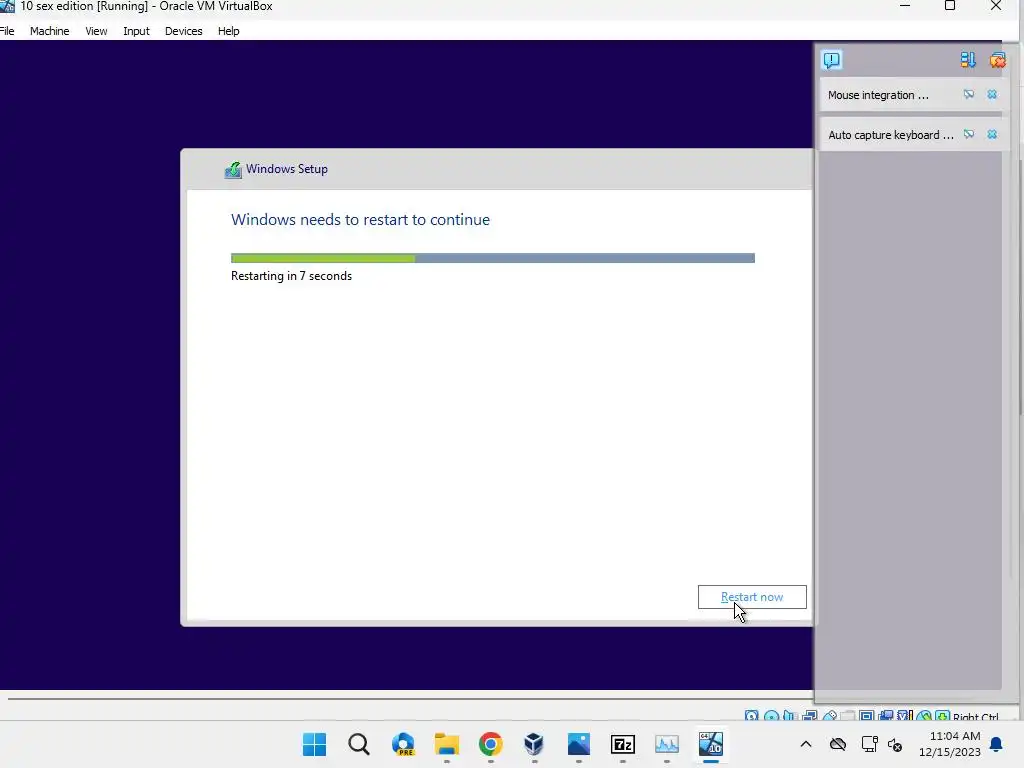Open the Photos app from the taskbar
This screenshot has width=1024, height=768.
(579, 744)
